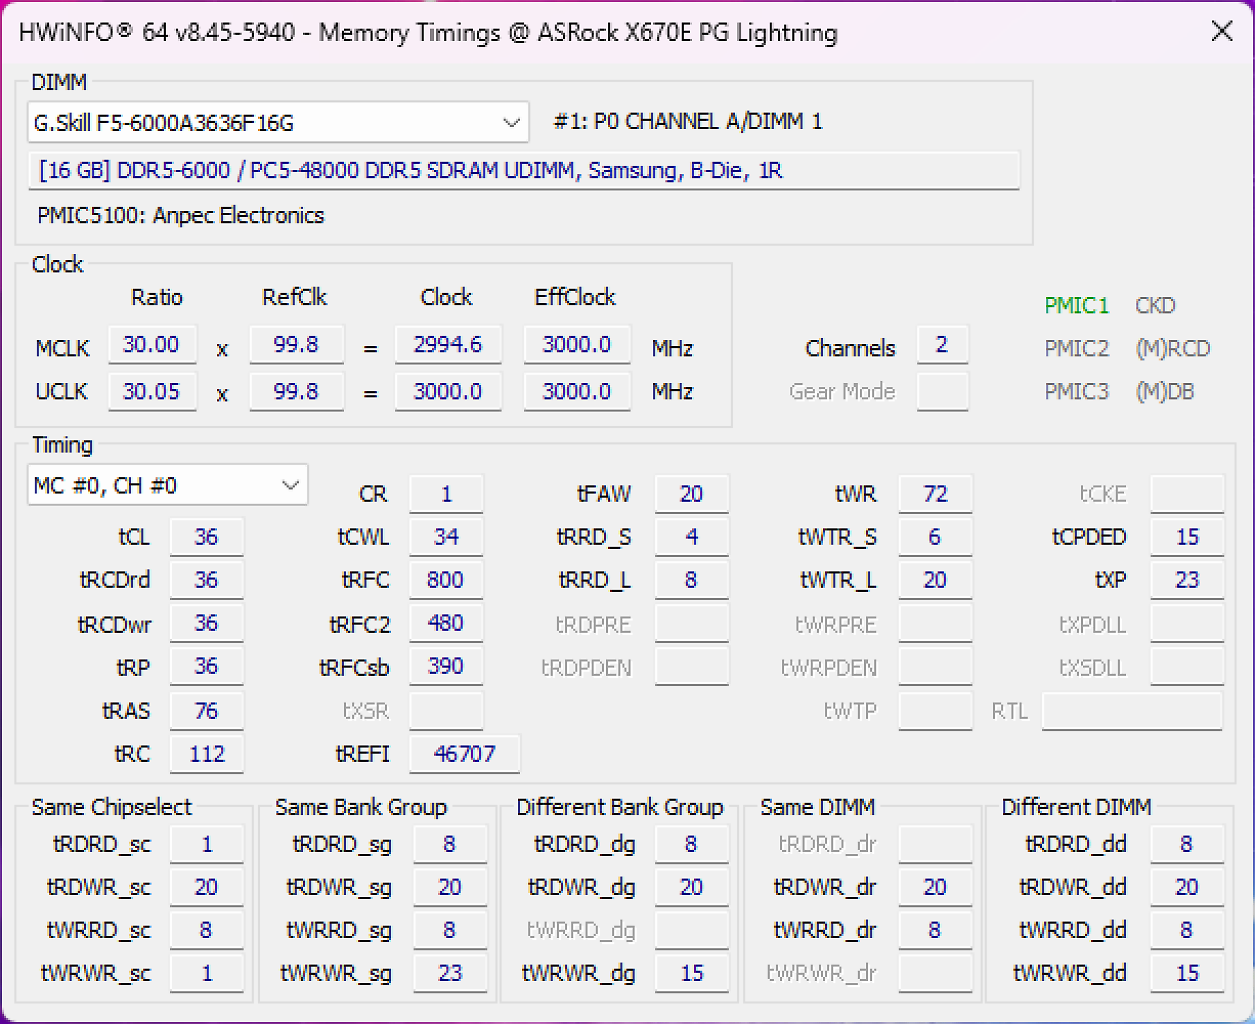Click the tRFC value 800
This screenshot has width=1255, height=1024.
pos(446,580)
